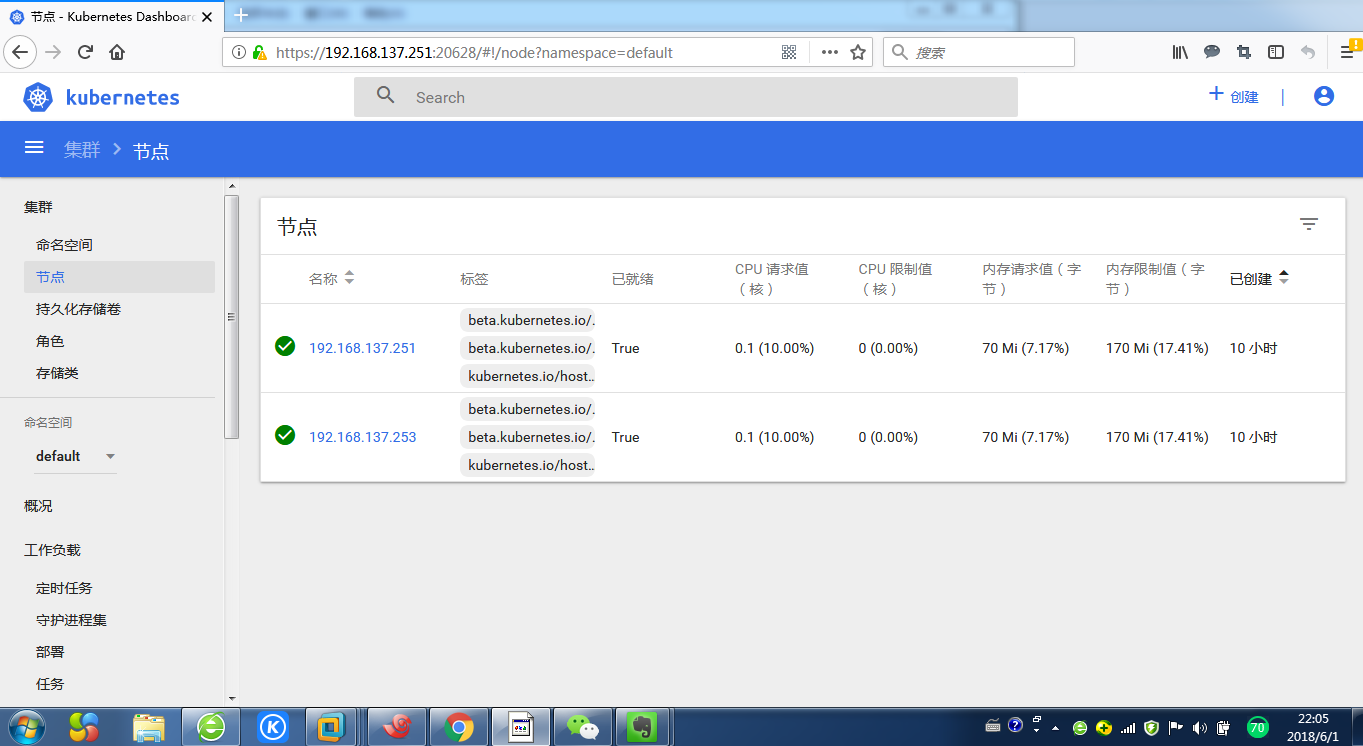The height and width of the screenshot is (746, 1363).
Task: Click 集群 in the breadcrumb
Action: [x=82, y=150]
